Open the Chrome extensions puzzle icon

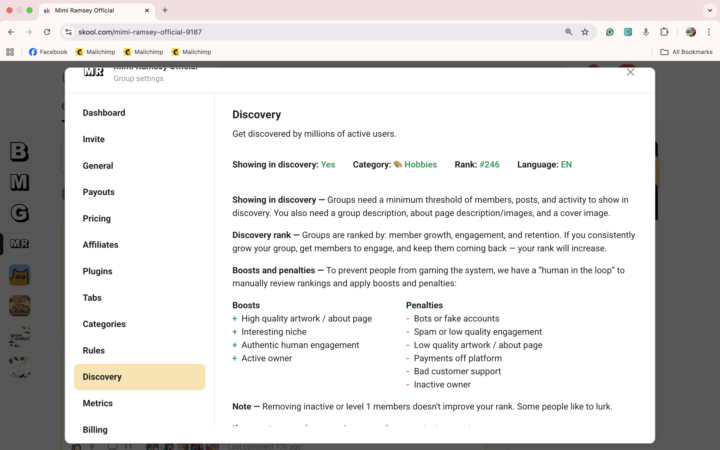tap(664, 32)
